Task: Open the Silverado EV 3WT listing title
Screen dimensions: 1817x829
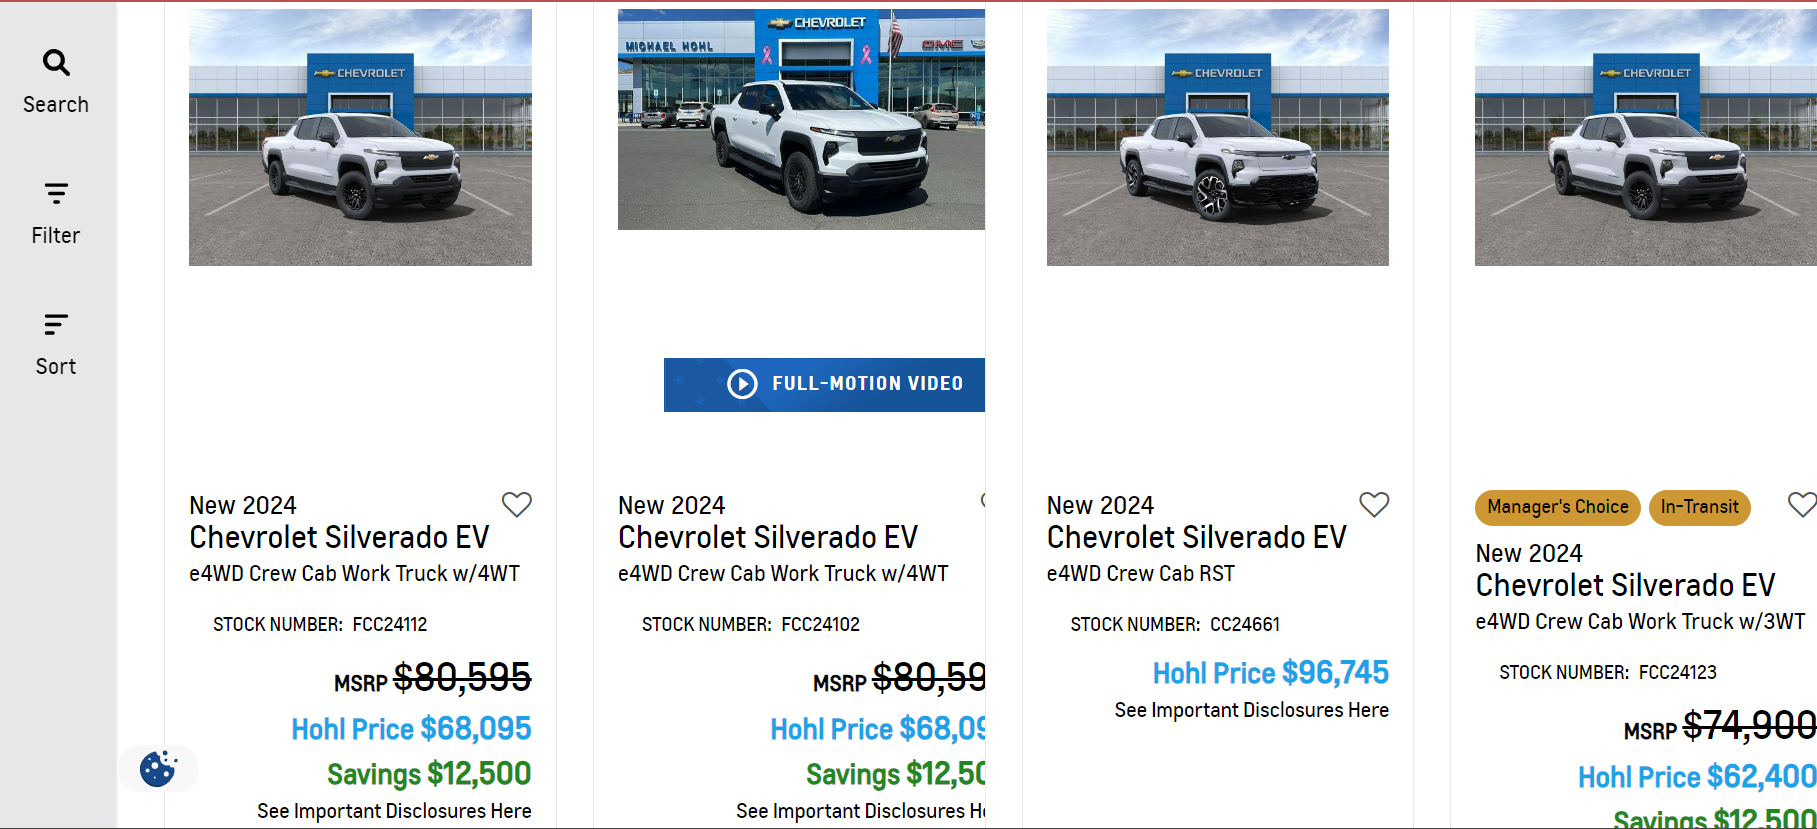Action: (x=1625, y=586)
